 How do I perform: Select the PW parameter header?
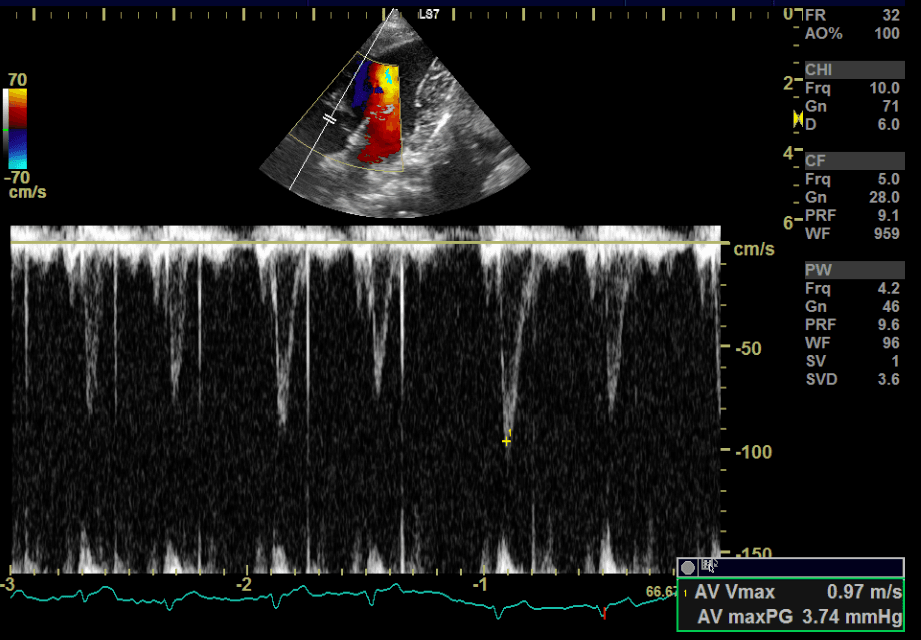pos(817,270)
